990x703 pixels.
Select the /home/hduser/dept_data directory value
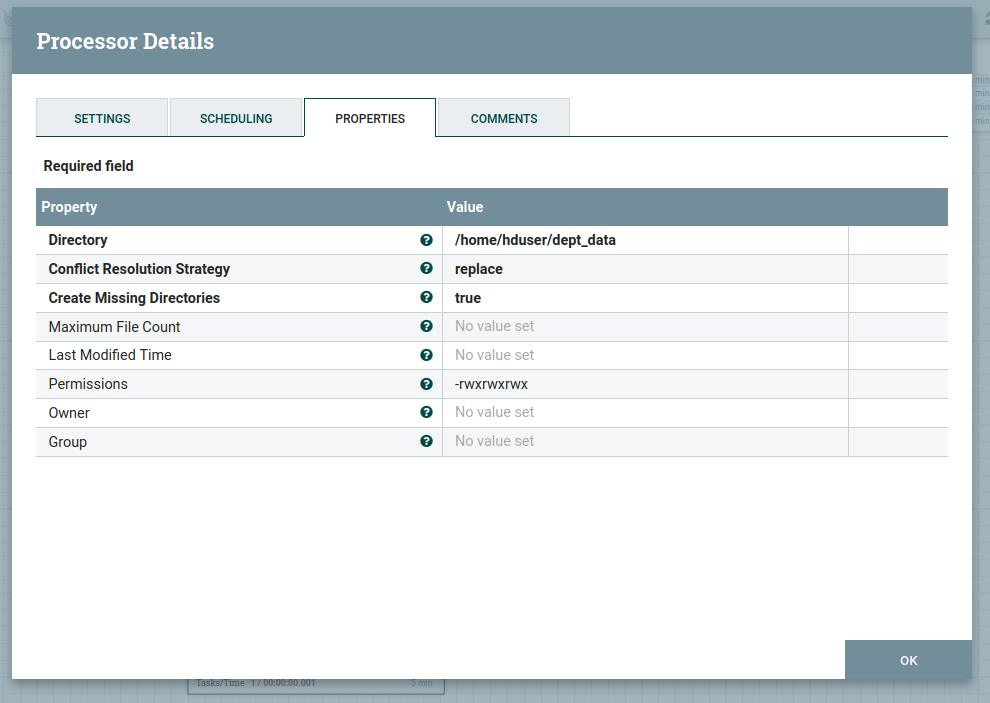(x=535, y=240)
